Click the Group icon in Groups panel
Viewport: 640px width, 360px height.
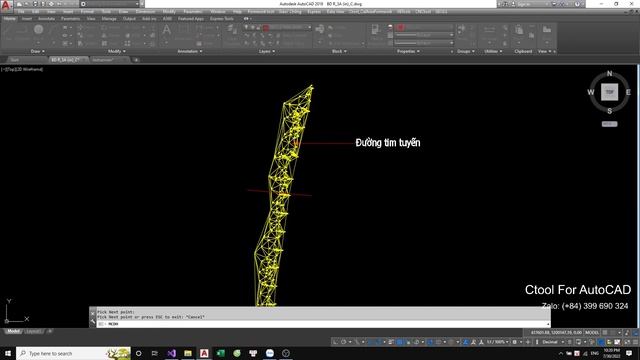(462, 29)
